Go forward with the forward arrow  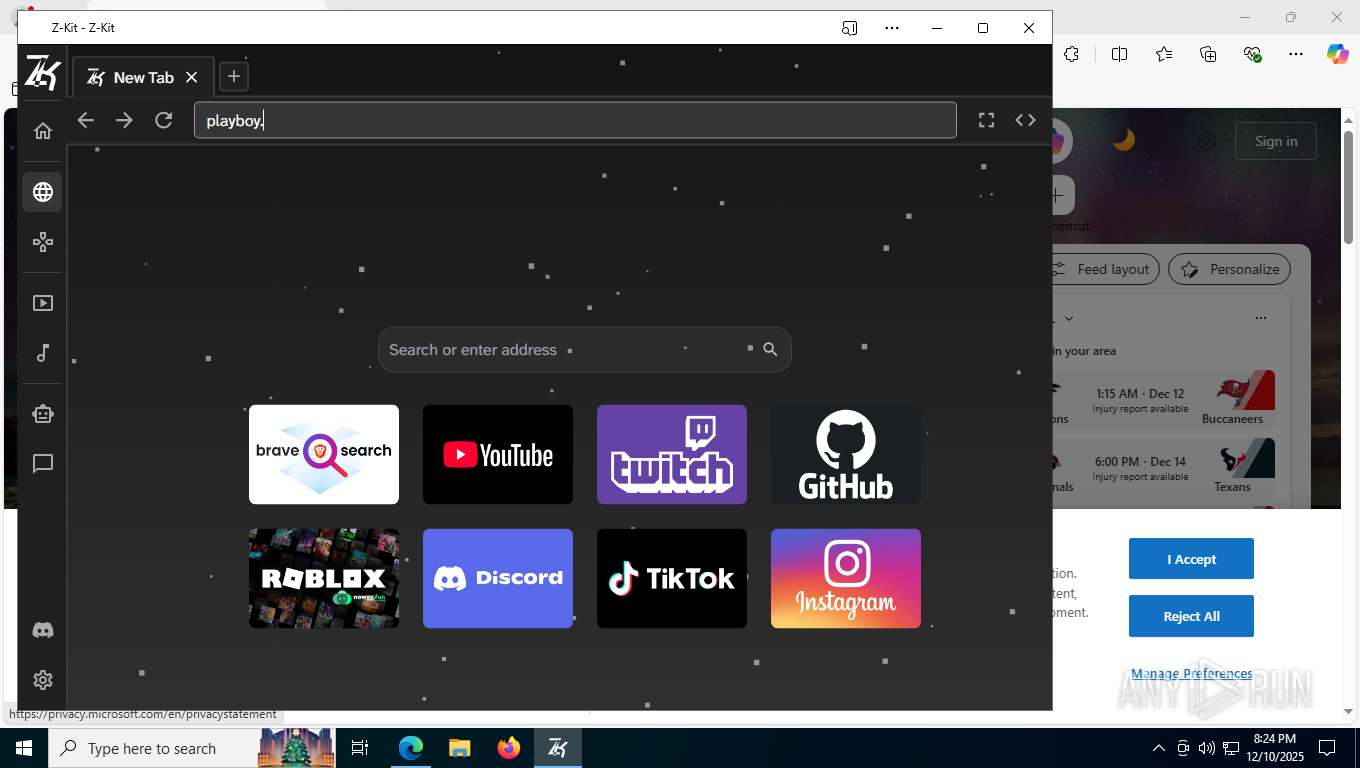pos(124,120)
